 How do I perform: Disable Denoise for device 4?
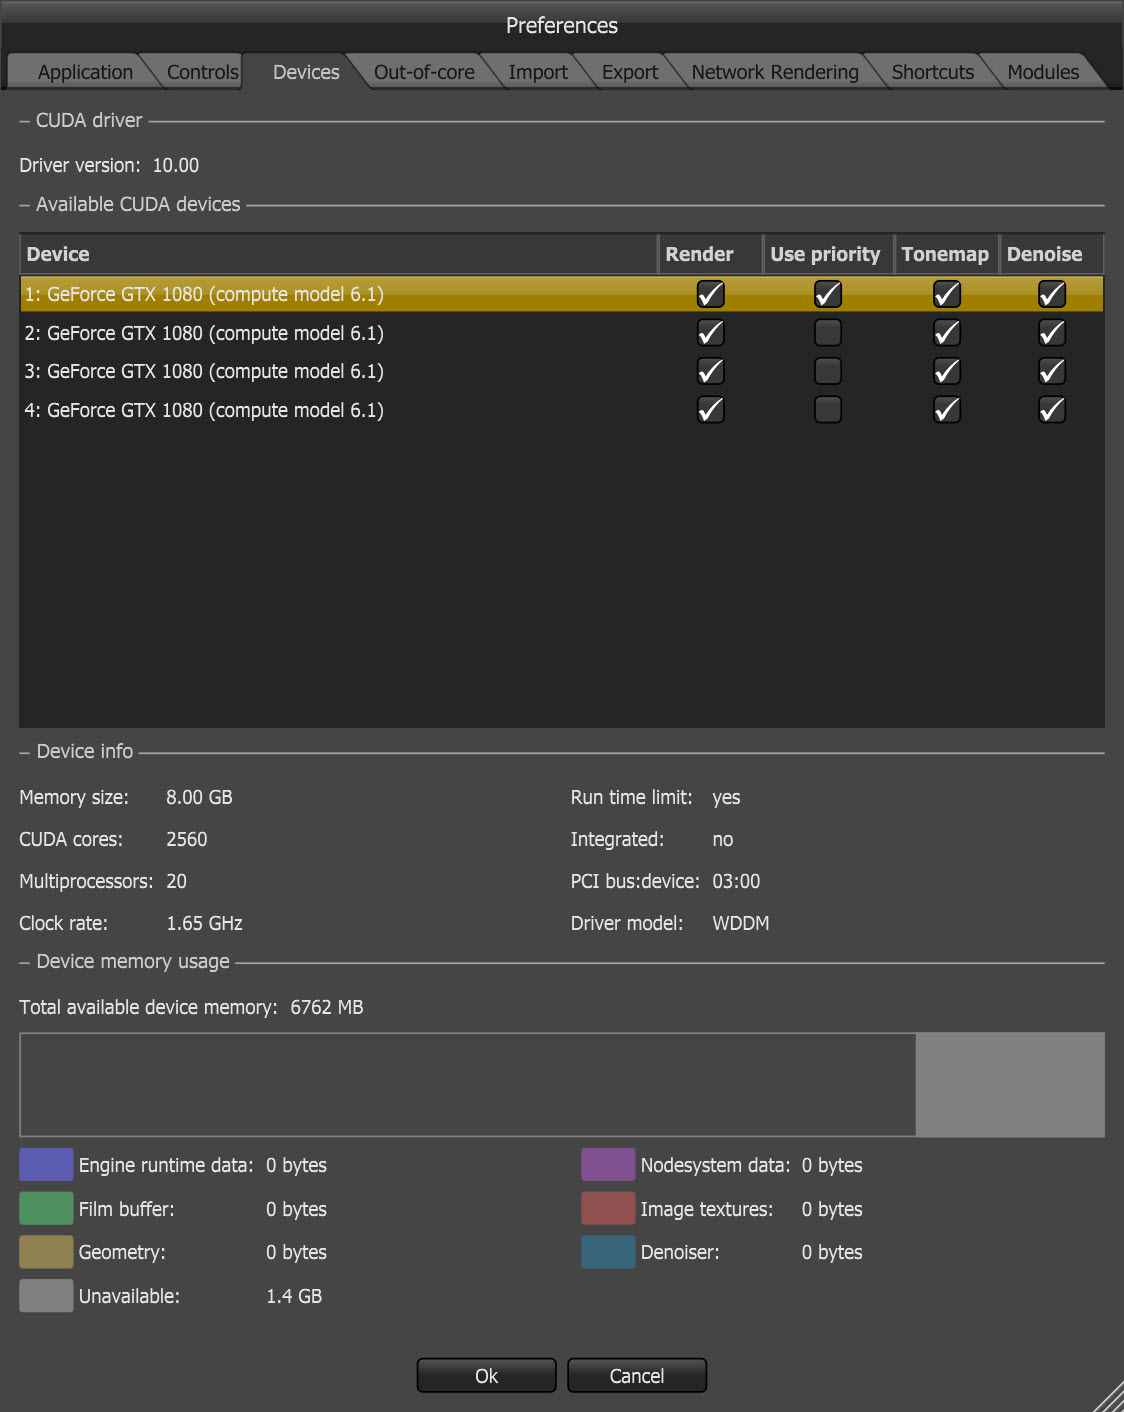(1051, 410)
